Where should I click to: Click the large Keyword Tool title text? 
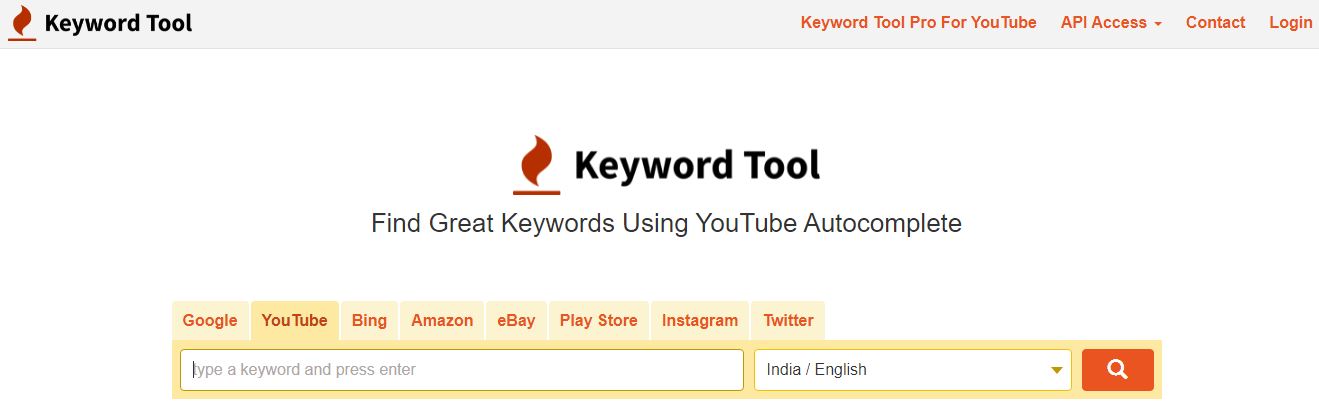pos(697,164)
